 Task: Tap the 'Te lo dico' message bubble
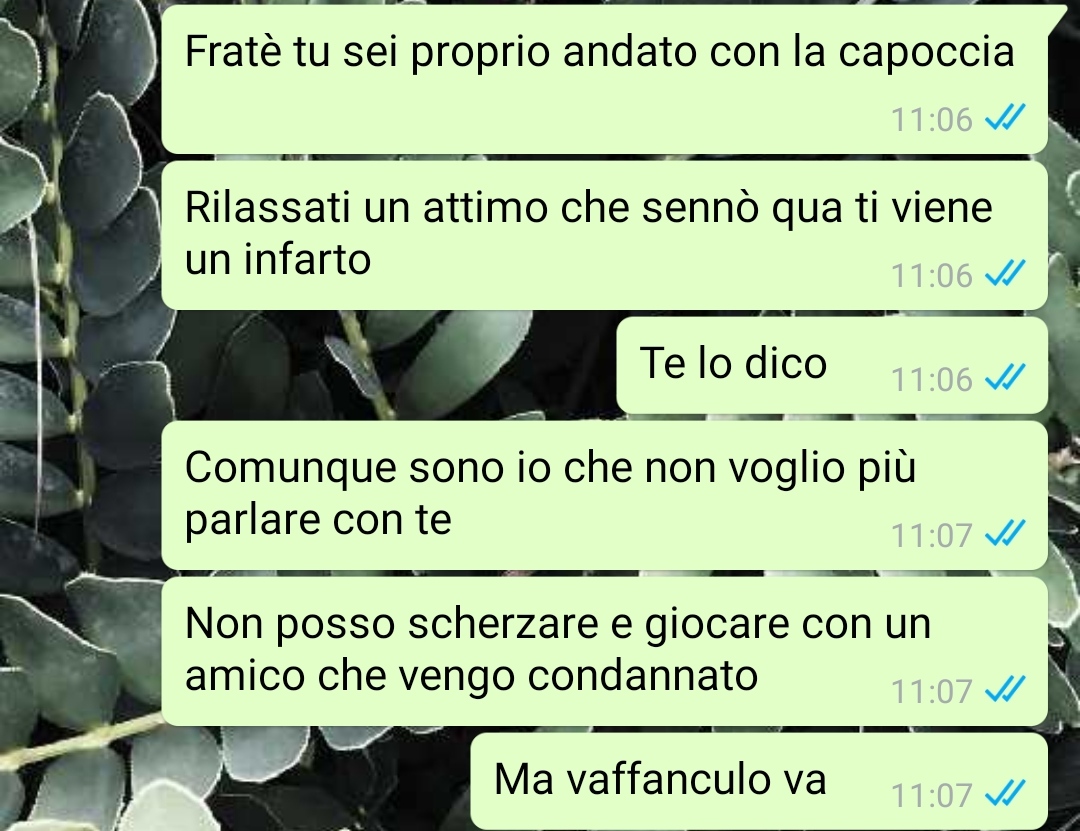coord(832,365)
